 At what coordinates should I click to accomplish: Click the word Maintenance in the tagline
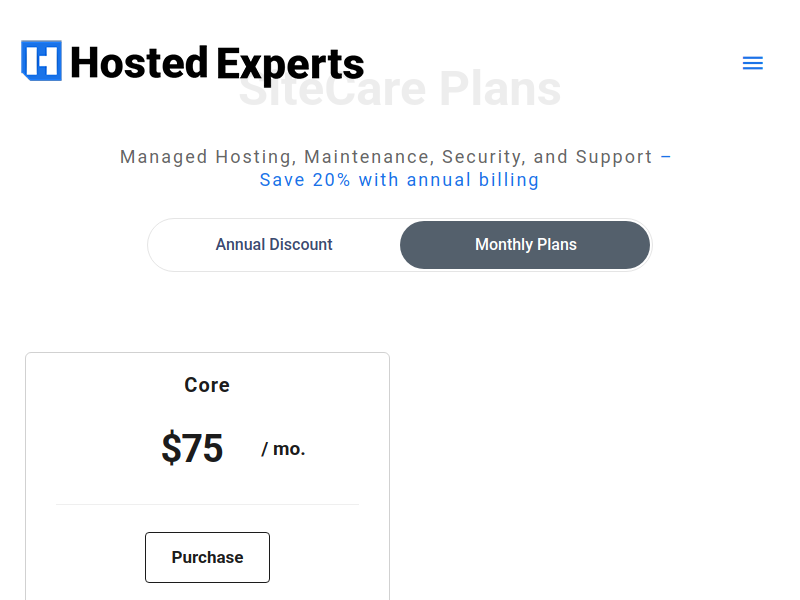(369, 157)
